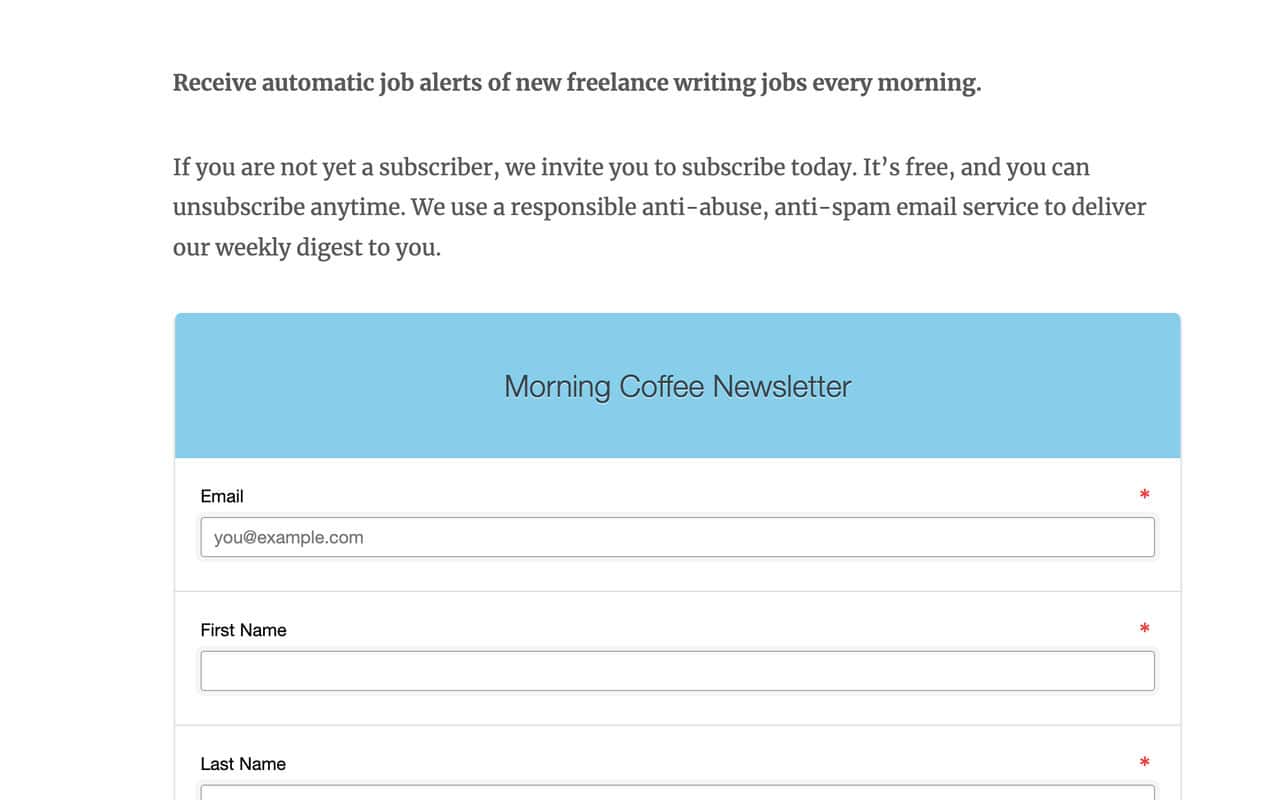Click the Email field label
Screen dimensions: 1280x800
222,496
